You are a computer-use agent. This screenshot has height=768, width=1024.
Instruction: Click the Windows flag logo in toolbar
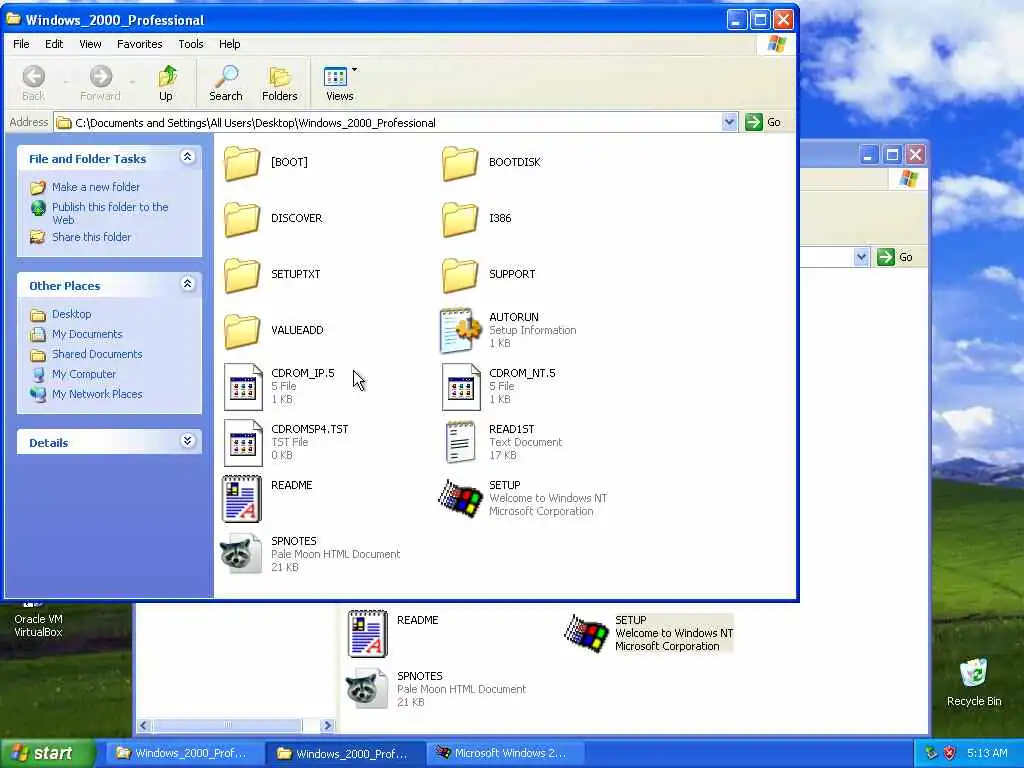click(776, 44)
